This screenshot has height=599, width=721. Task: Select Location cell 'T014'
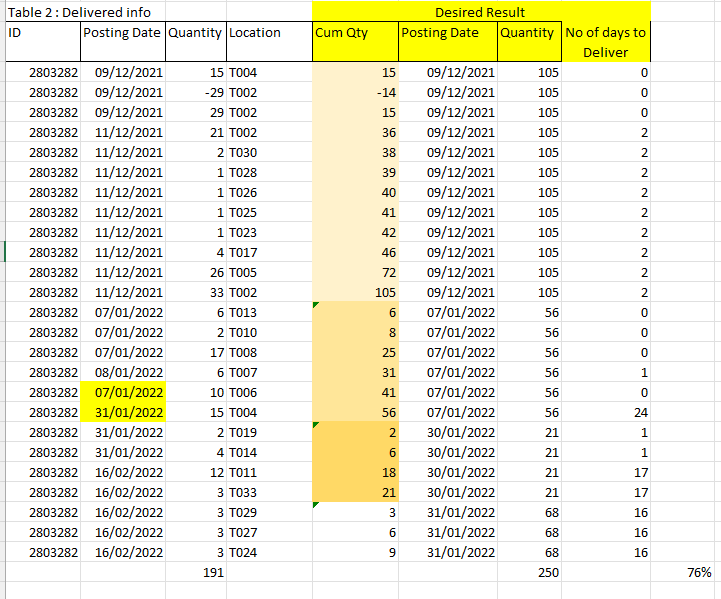[269, 452]
